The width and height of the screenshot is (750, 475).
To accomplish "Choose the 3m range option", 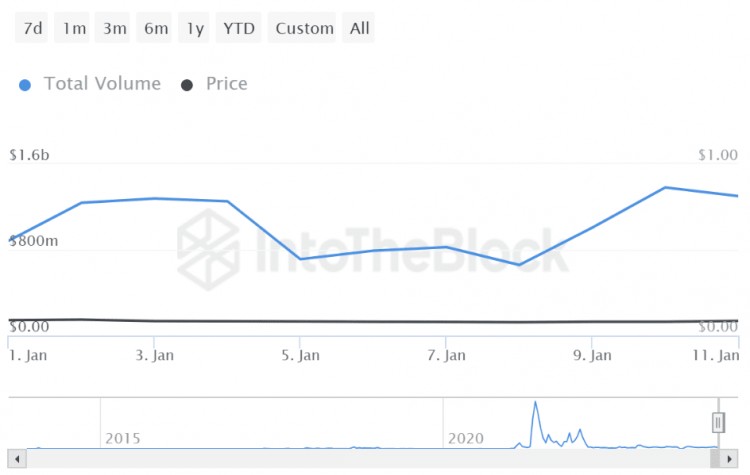I will (115, 28).
